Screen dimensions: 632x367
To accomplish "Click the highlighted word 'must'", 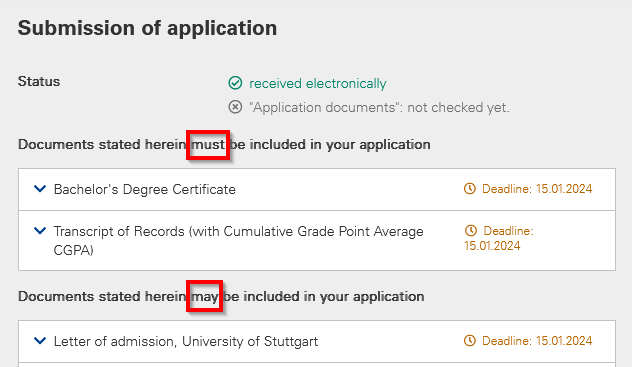I will click(x=208, y=144).
